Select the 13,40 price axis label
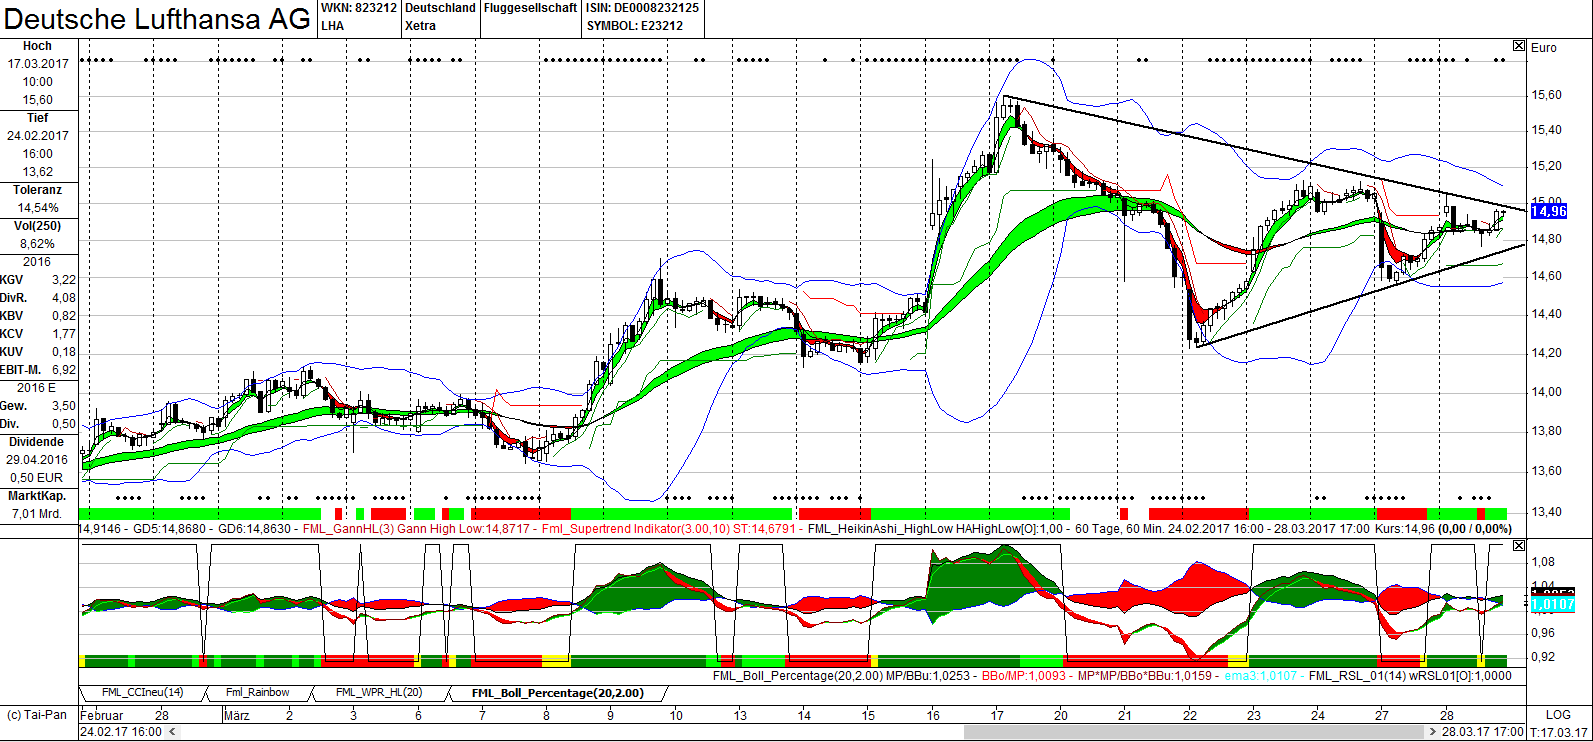Image resolution: width=1593 pixels, height=742 pixels. [x=1546, y=512]
